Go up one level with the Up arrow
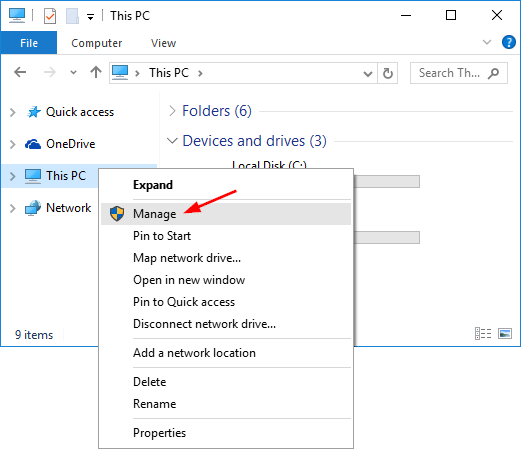The image size is (521, 449). click(96, 72)
